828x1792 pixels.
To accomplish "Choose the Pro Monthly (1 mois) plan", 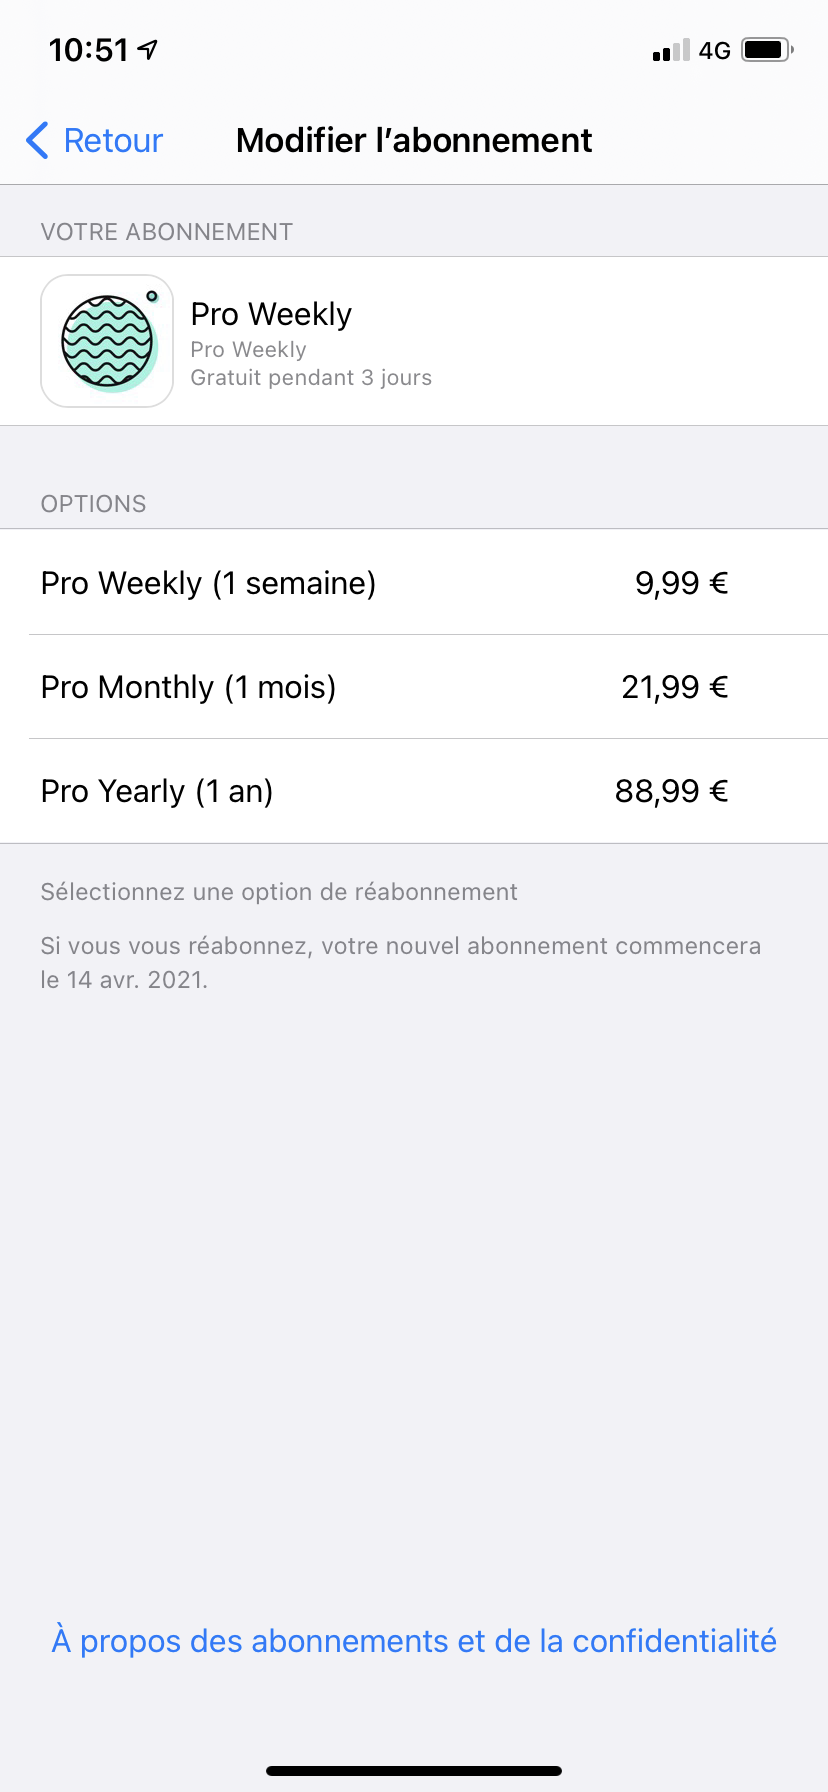I will 188,687.
